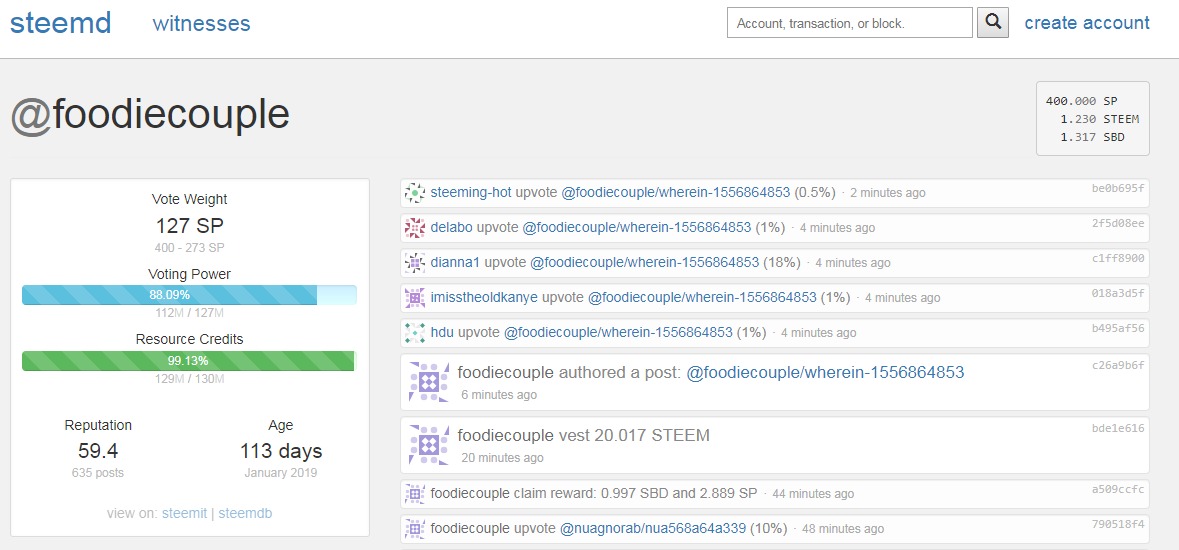Click the @foodiecouple account heading
Image resolution: width=1179 pixels, height=550 pixels.
point(150,115)
